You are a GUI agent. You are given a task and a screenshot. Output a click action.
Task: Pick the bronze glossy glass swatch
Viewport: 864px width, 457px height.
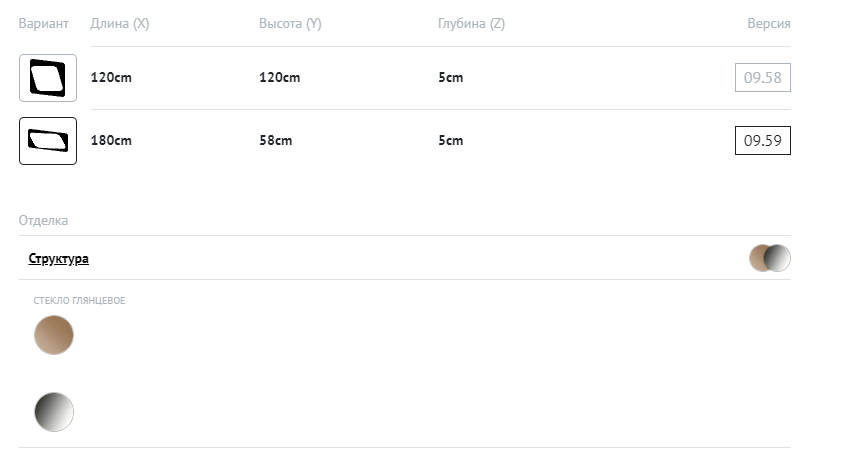(x=54, y=335)
